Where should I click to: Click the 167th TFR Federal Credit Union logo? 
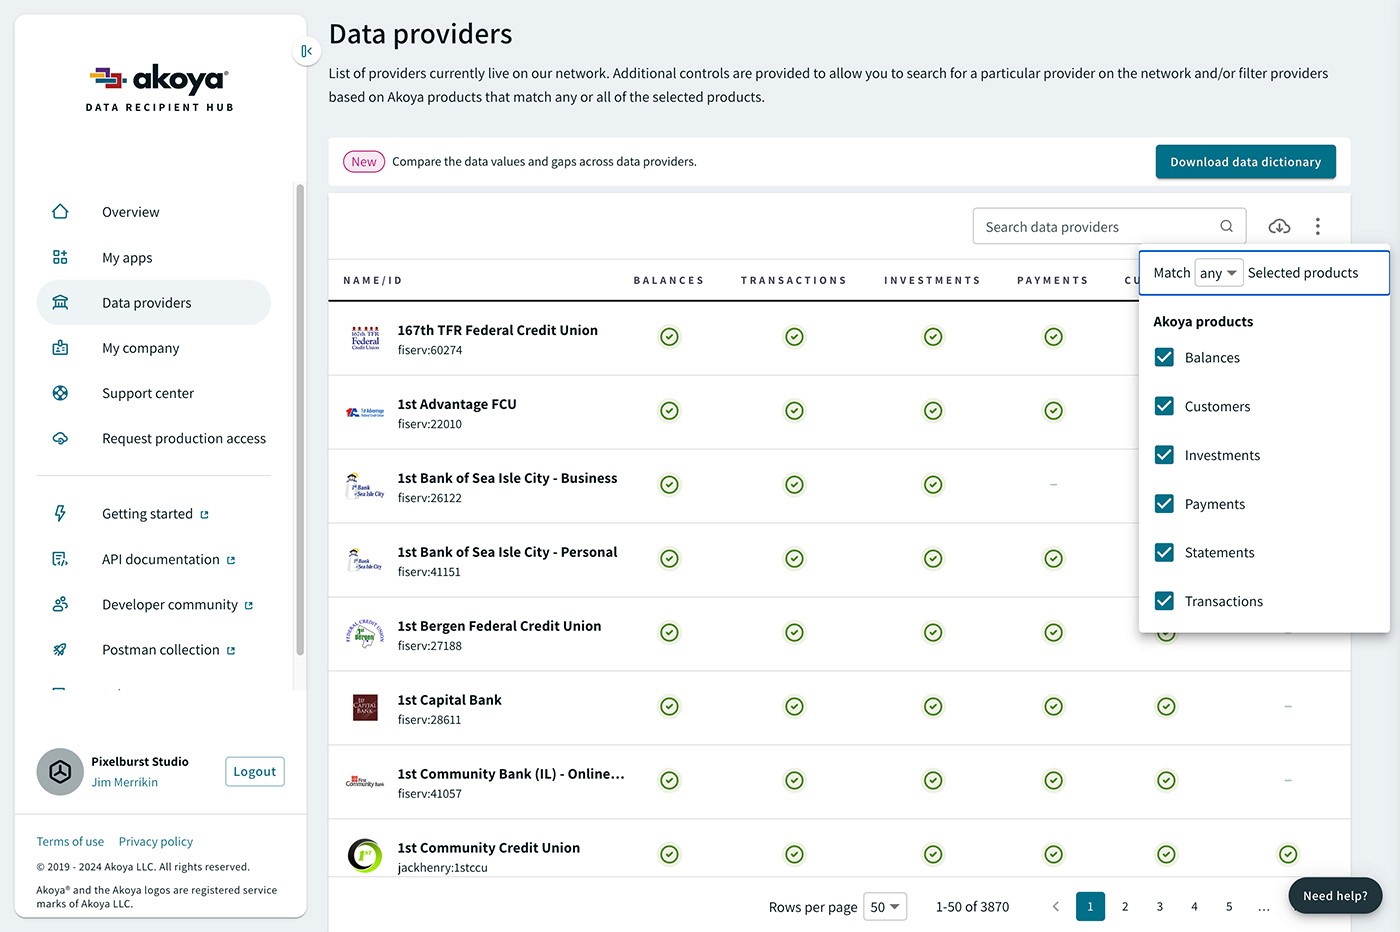[x=365, y=338]
